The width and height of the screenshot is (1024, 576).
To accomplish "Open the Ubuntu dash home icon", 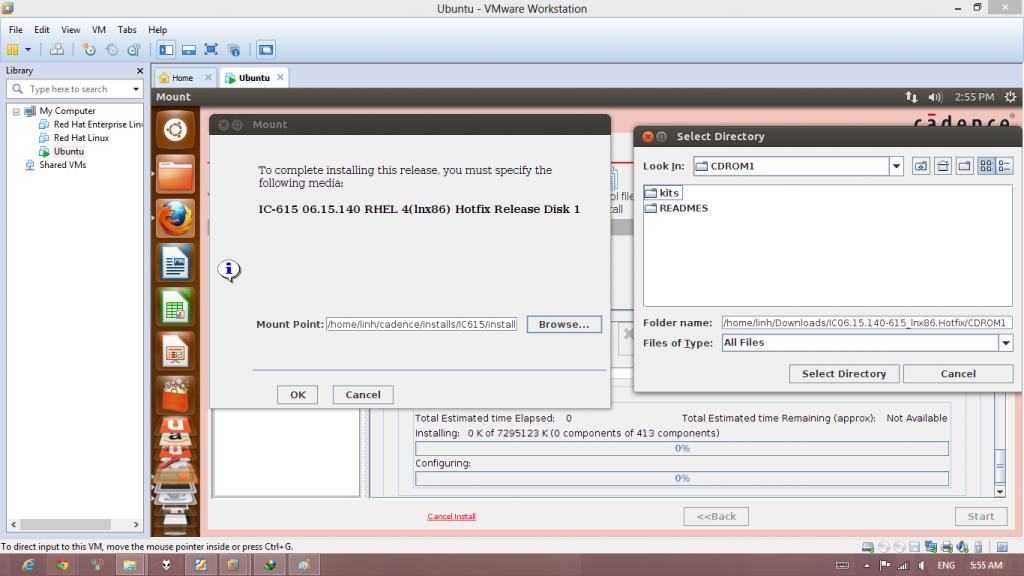I will tap(175, 130).
